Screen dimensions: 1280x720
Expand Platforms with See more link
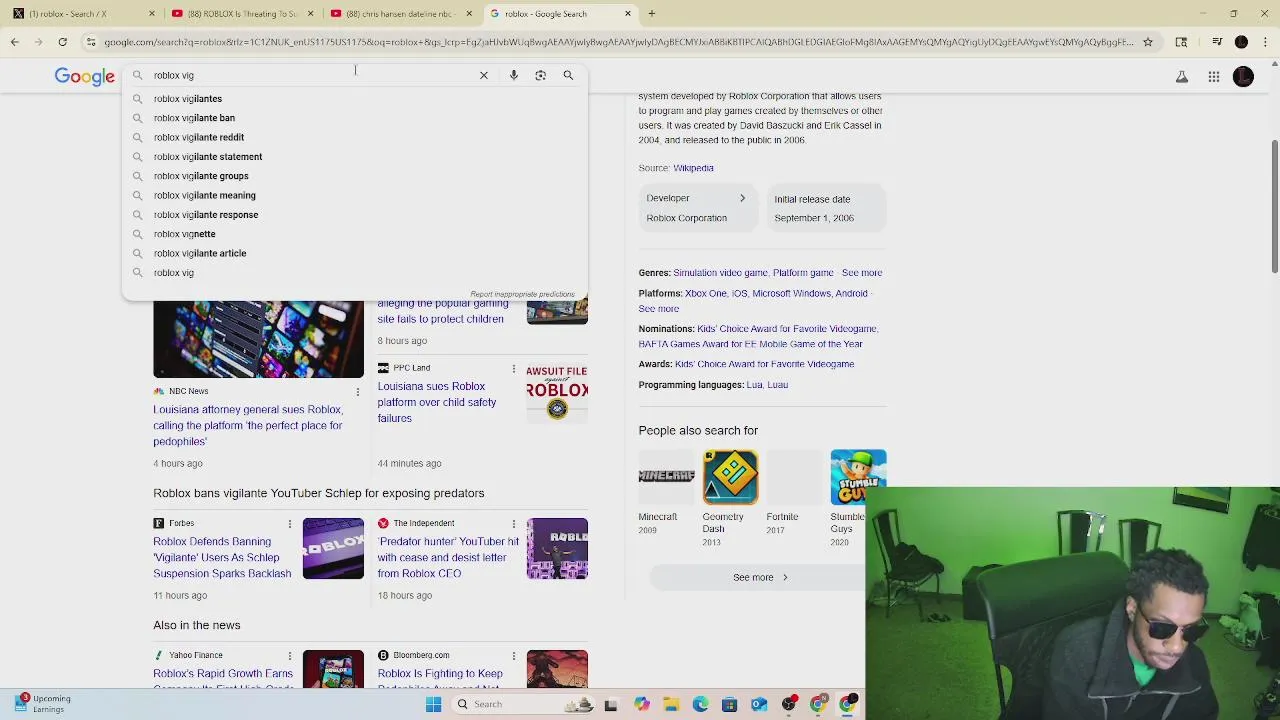[x=659, y=309]
